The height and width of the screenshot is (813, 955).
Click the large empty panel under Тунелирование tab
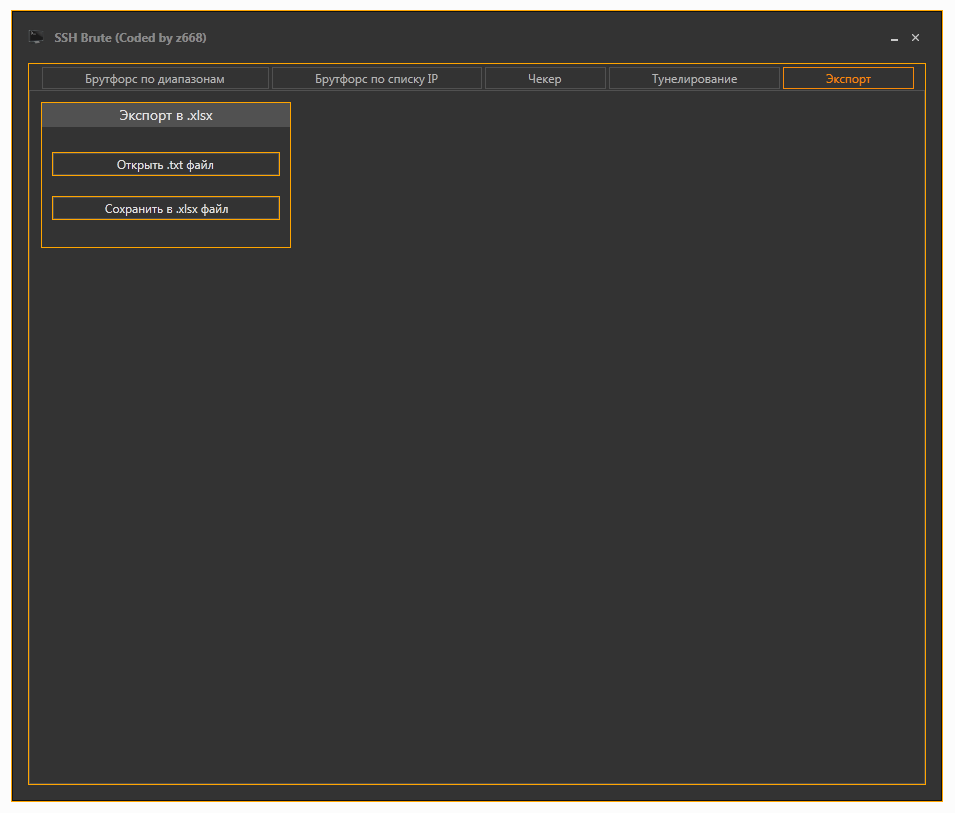[694, 400]
